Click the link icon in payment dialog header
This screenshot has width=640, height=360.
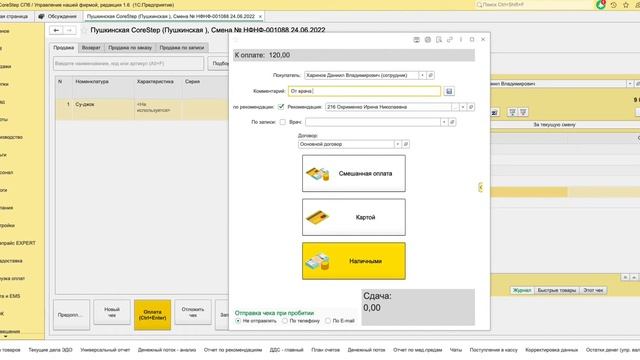(x=450, y=40)
